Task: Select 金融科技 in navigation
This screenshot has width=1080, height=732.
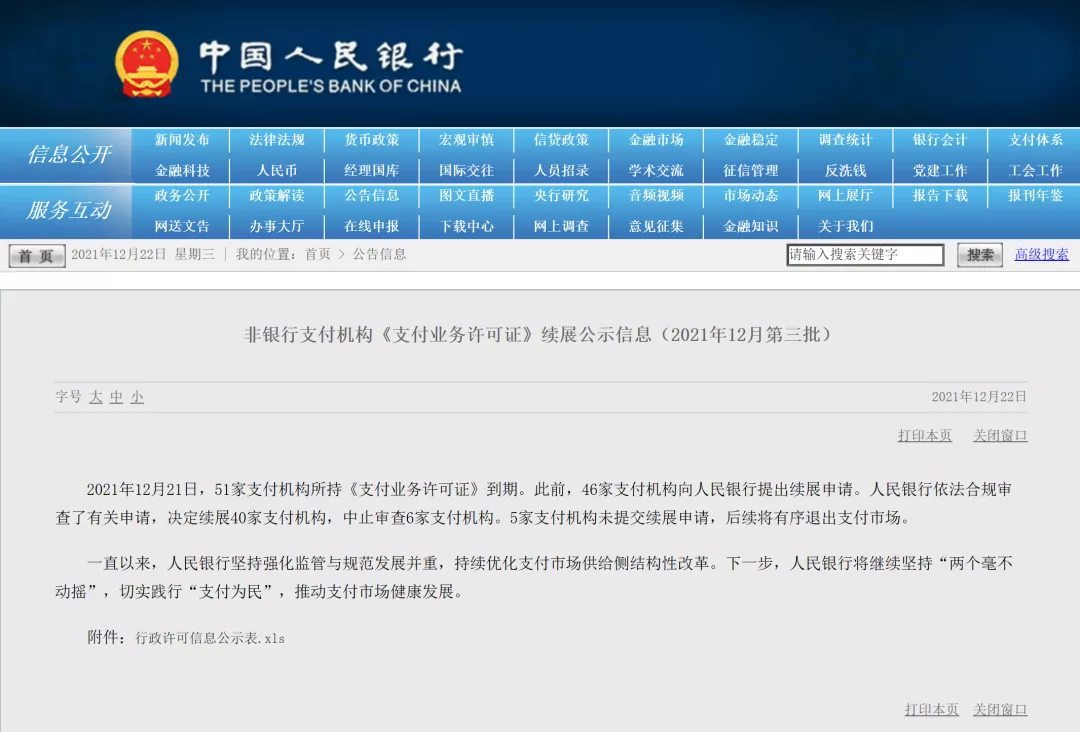Action: [x=182, y=170]
